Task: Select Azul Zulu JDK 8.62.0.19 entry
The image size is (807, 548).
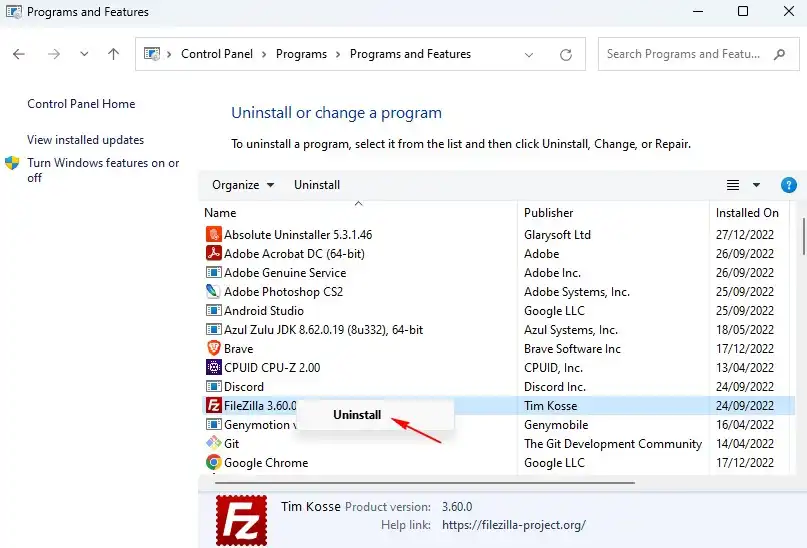Action: (x=323, y=330)
